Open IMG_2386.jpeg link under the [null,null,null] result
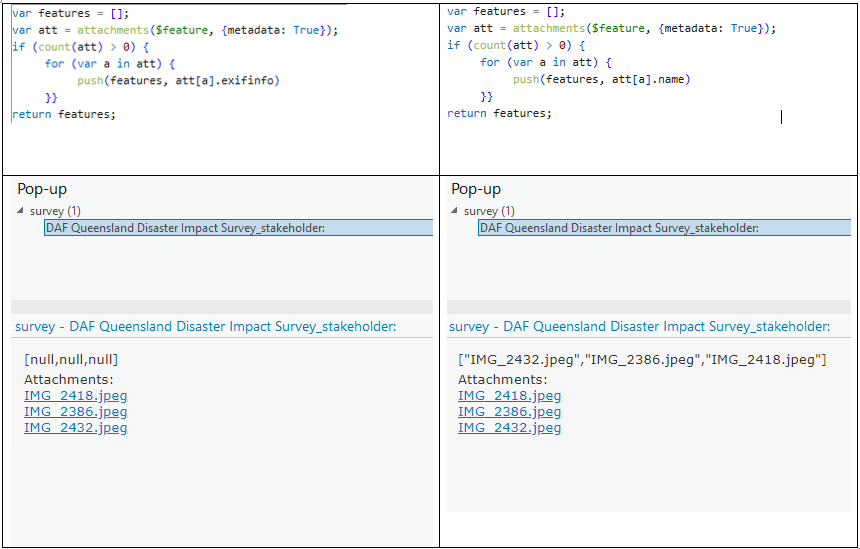This screenshot has height=549, width=860. click(x=76, y=411)
